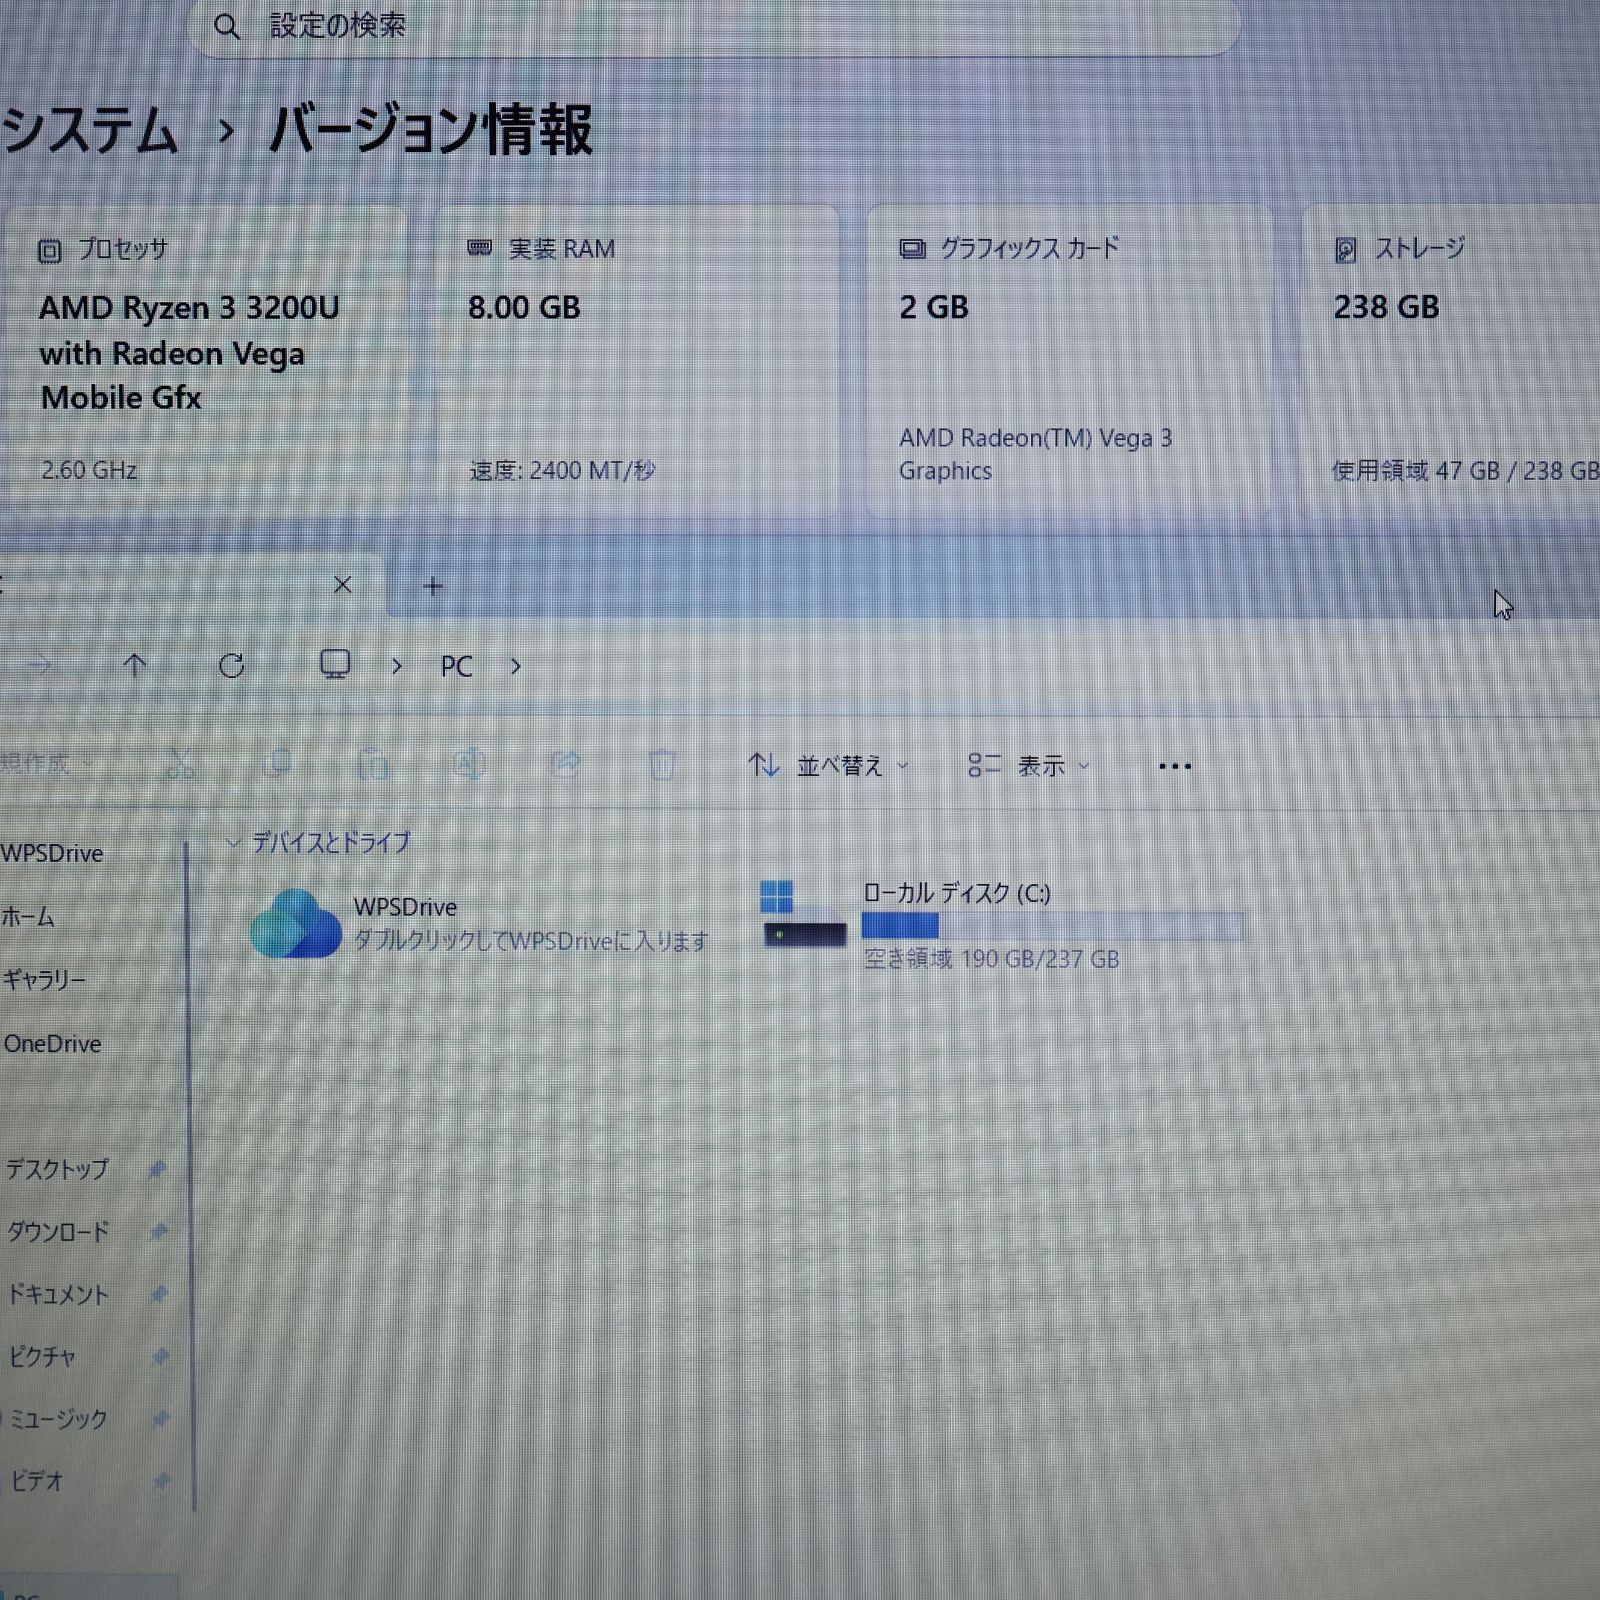The width and height of the screenshot is (1600, 1600).
Task: Open OneDrive in the sidebar
Action: pos(52,1044)
